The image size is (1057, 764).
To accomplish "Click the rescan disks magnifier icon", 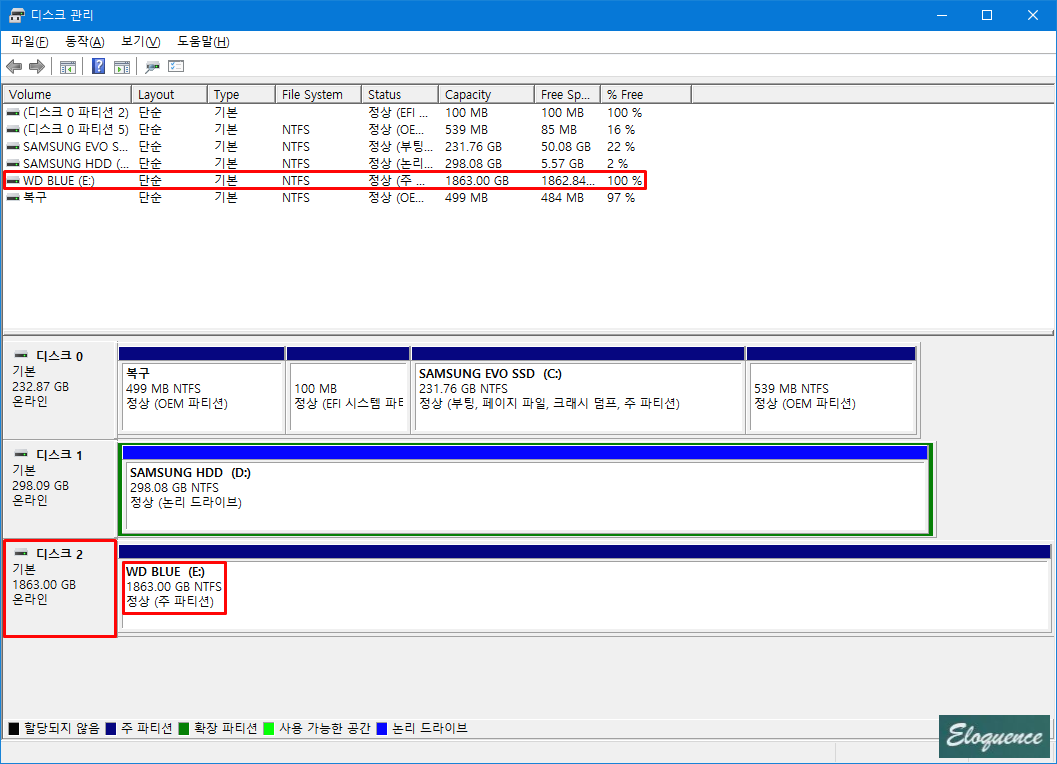I will click(152, 67).
